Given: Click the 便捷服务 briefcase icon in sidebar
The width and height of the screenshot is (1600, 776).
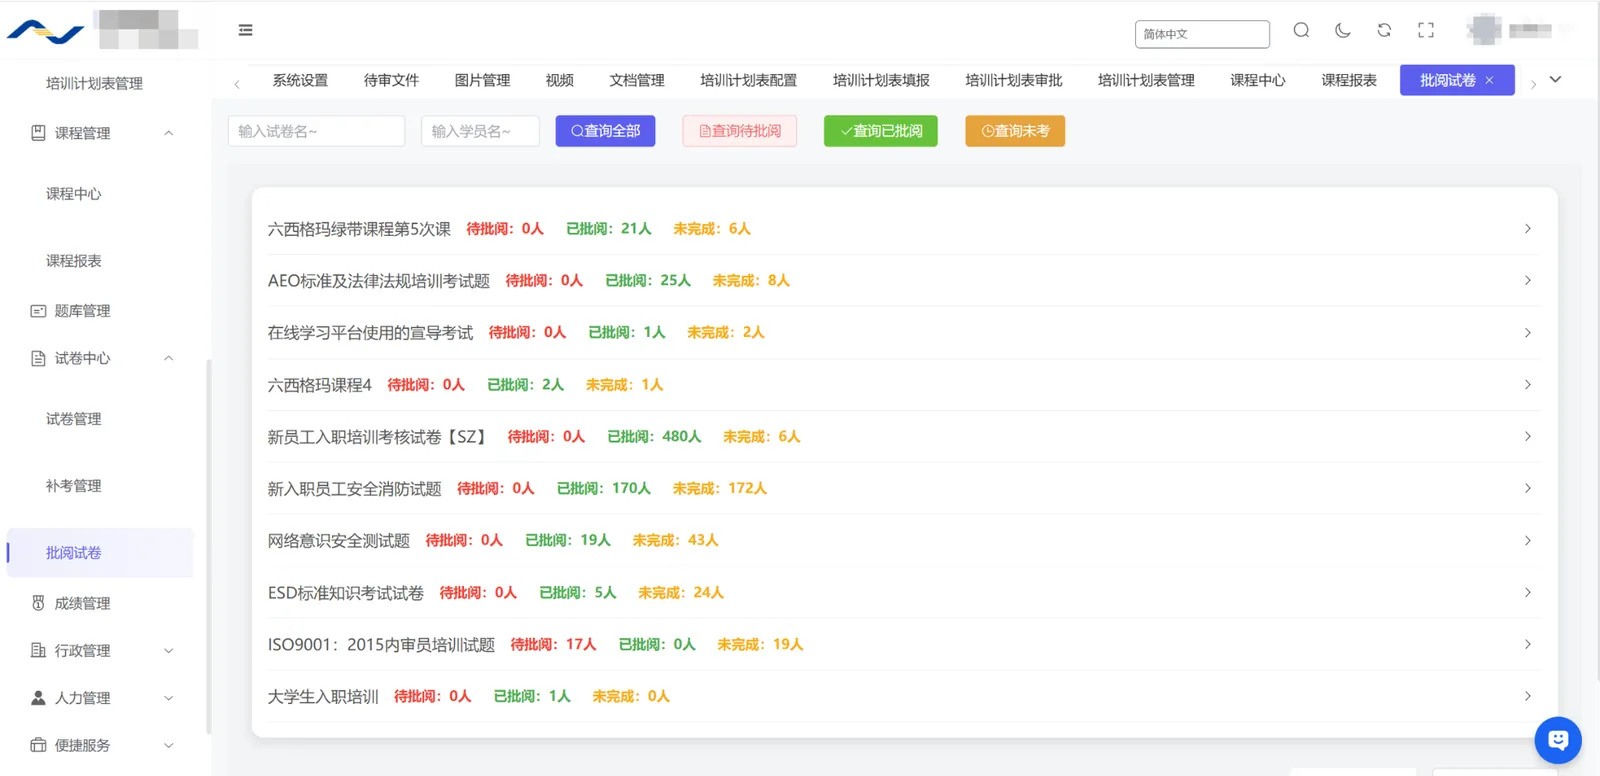Looking at the screenshot, I should tap(38, 745).
